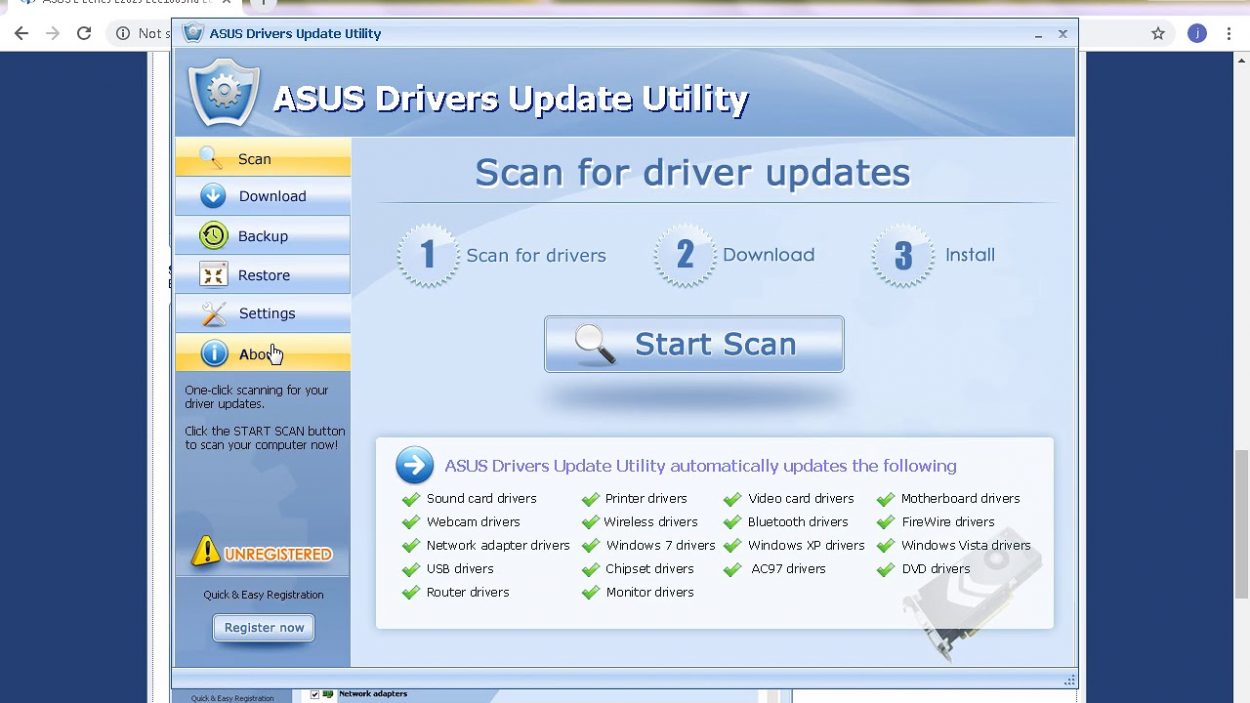Image resolution: width=1250 pixels, height=703 pixels.
Task: Click the green Backup clock icon
Action: [x=213, y=236]
